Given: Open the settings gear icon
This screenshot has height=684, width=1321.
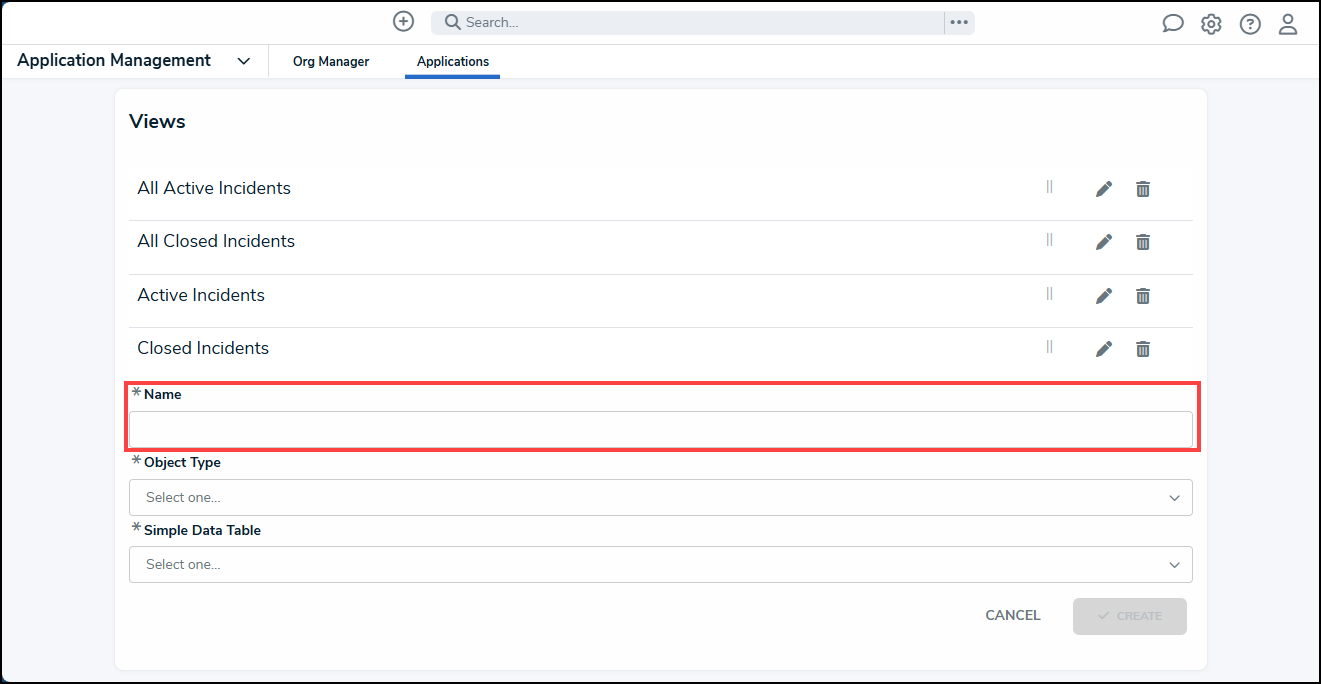Looking at the screenshot, I should click(x=1211, y=24).
